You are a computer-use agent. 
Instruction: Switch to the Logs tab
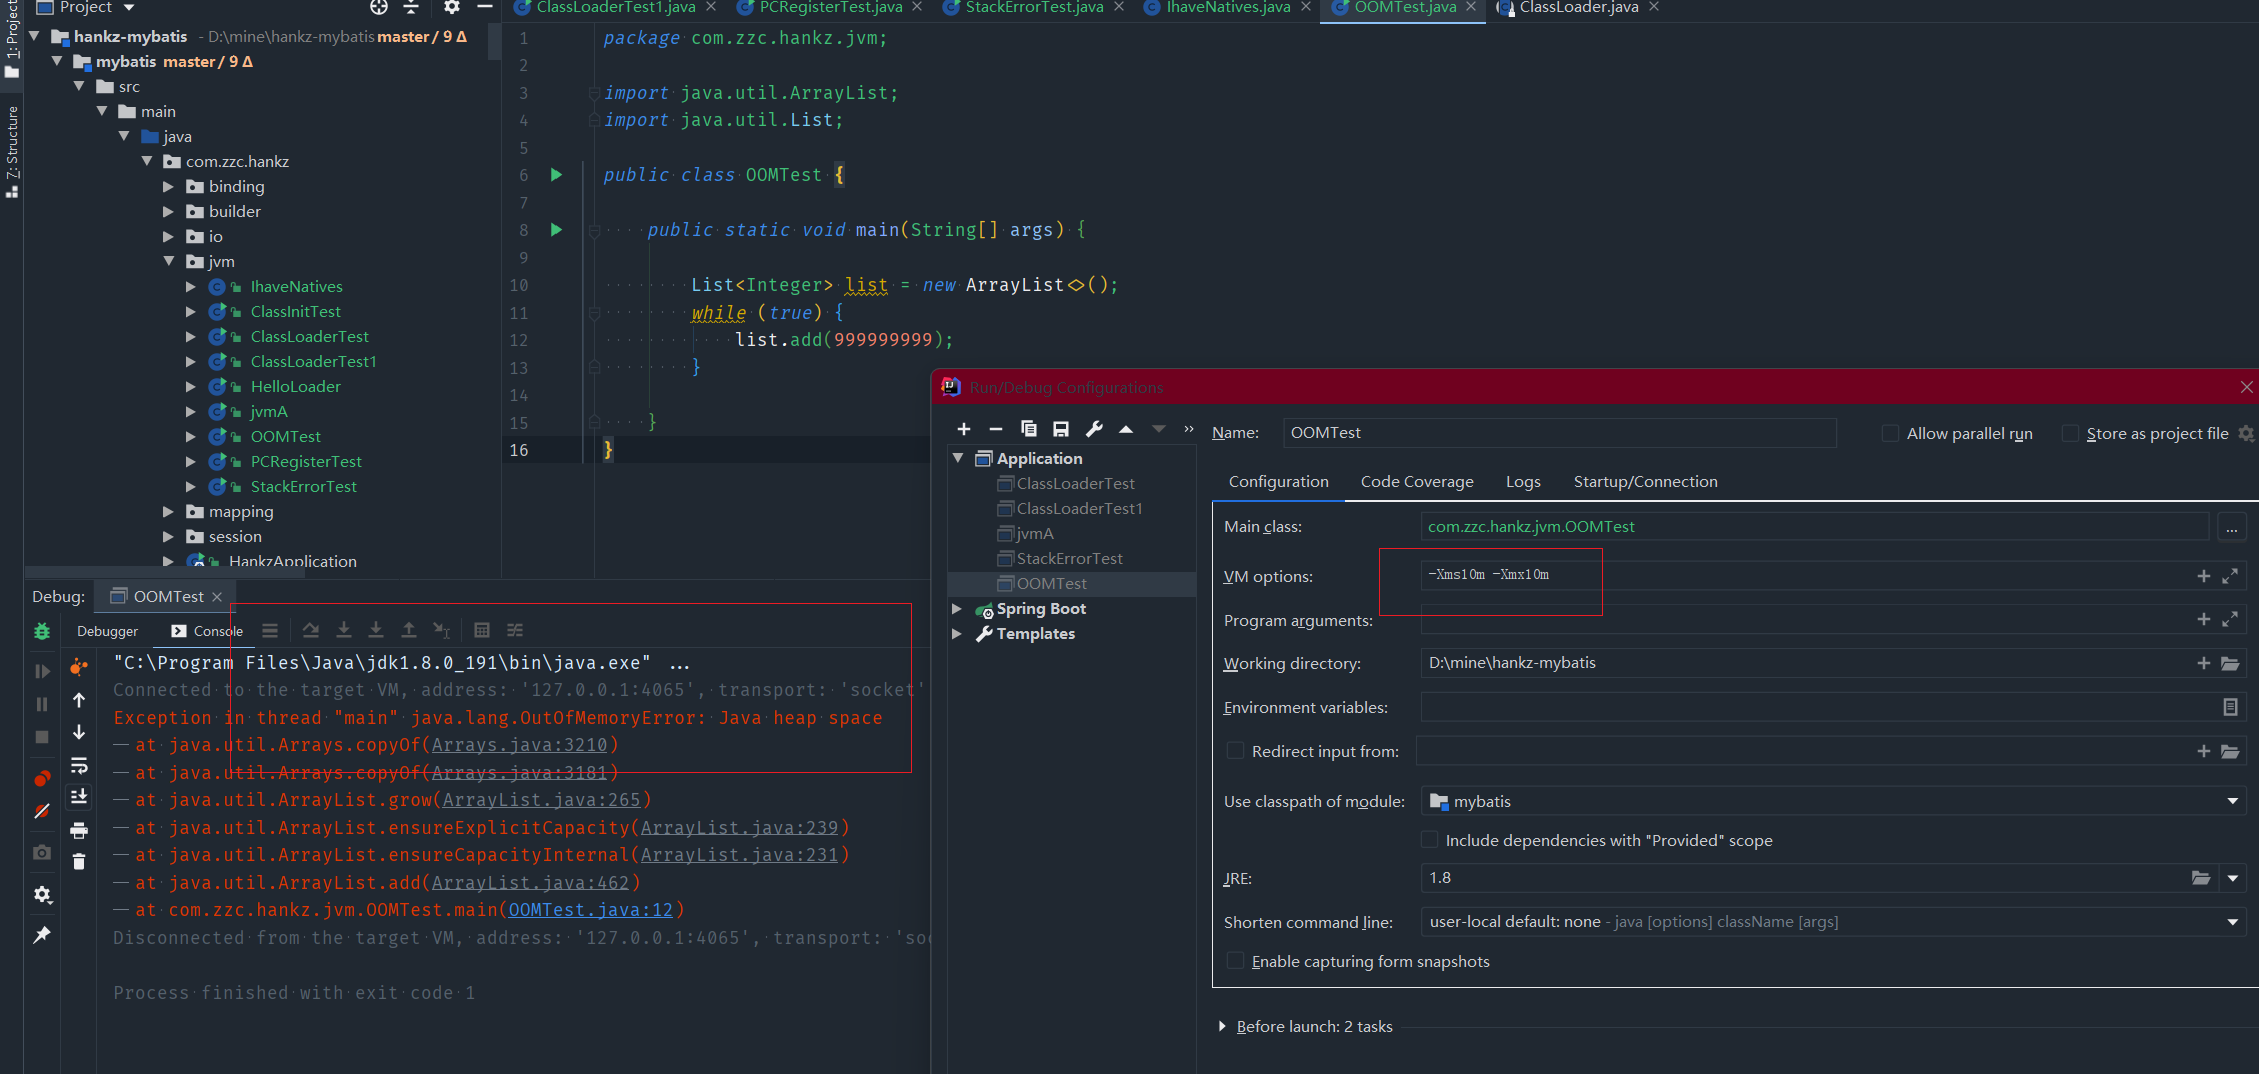(x=1523, y=481)
